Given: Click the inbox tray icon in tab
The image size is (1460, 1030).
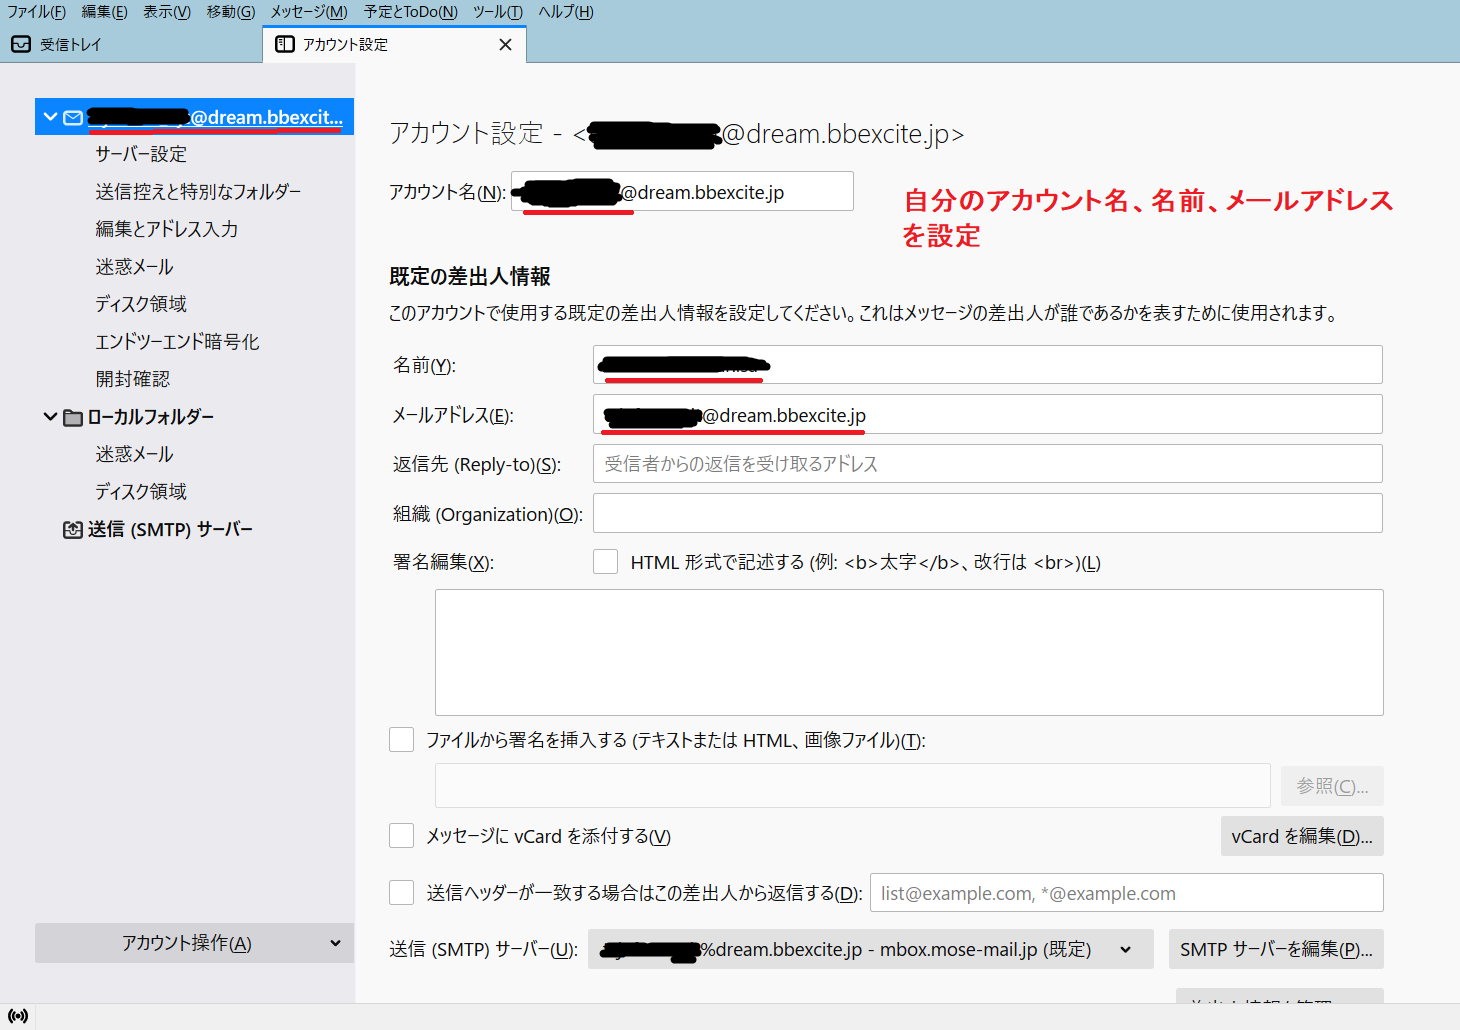Looking at the screenshot, I should pyautogui.click(x=21, y=45).
